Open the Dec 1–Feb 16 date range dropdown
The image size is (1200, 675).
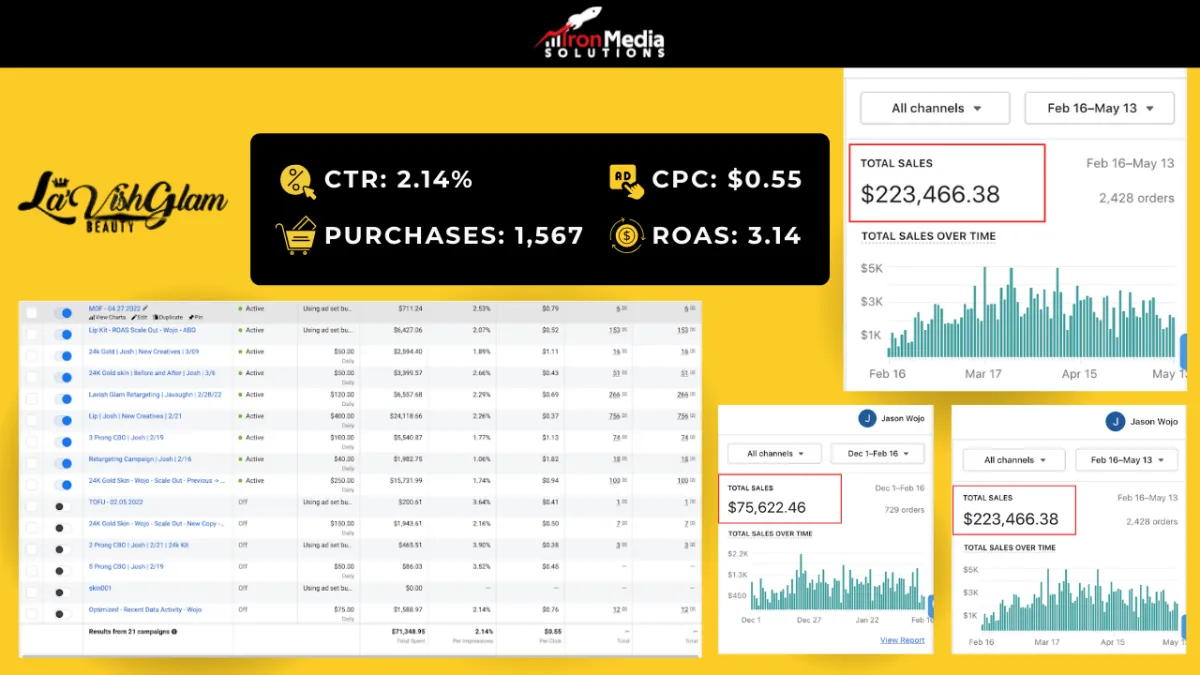(878, 454)
